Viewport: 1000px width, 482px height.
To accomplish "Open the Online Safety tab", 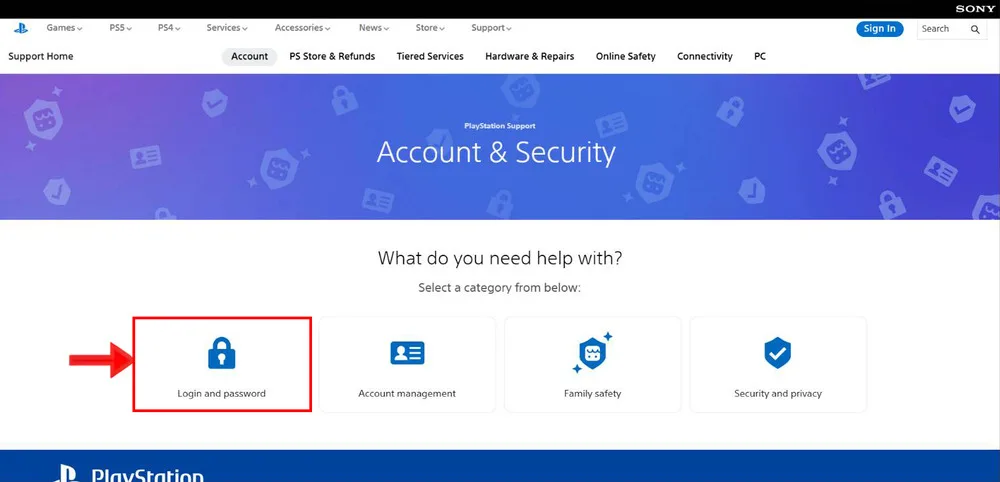I will pos(626,56).
